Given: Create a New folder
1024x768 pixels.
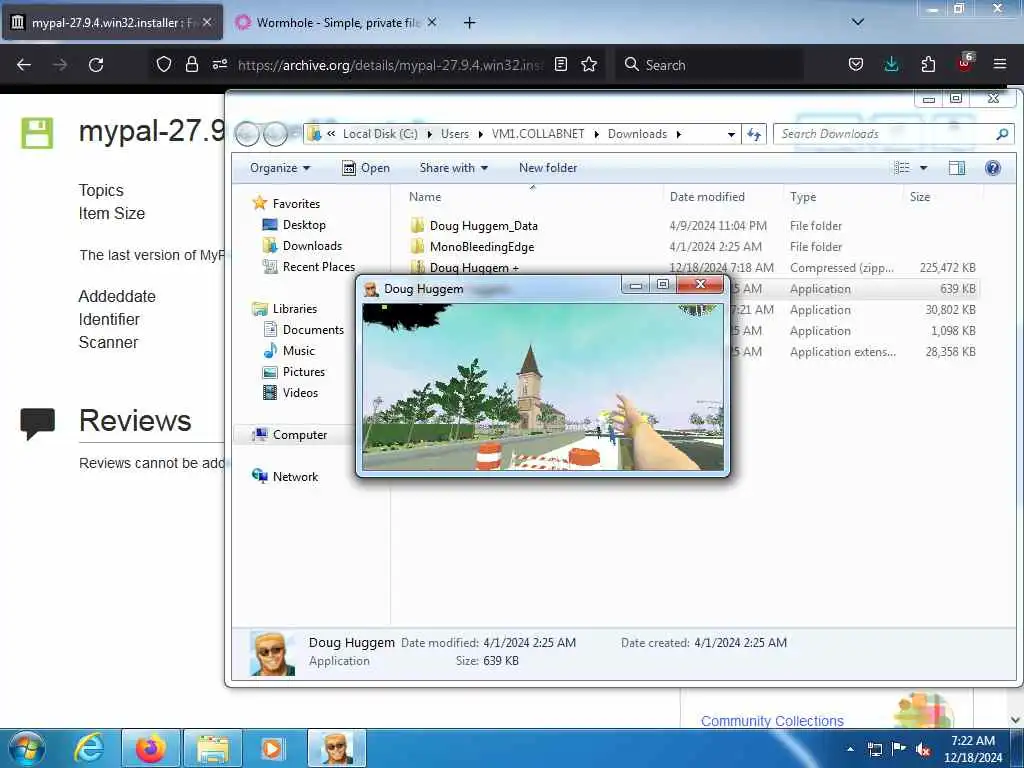Looking at the screenshot, I should [548, 168].
